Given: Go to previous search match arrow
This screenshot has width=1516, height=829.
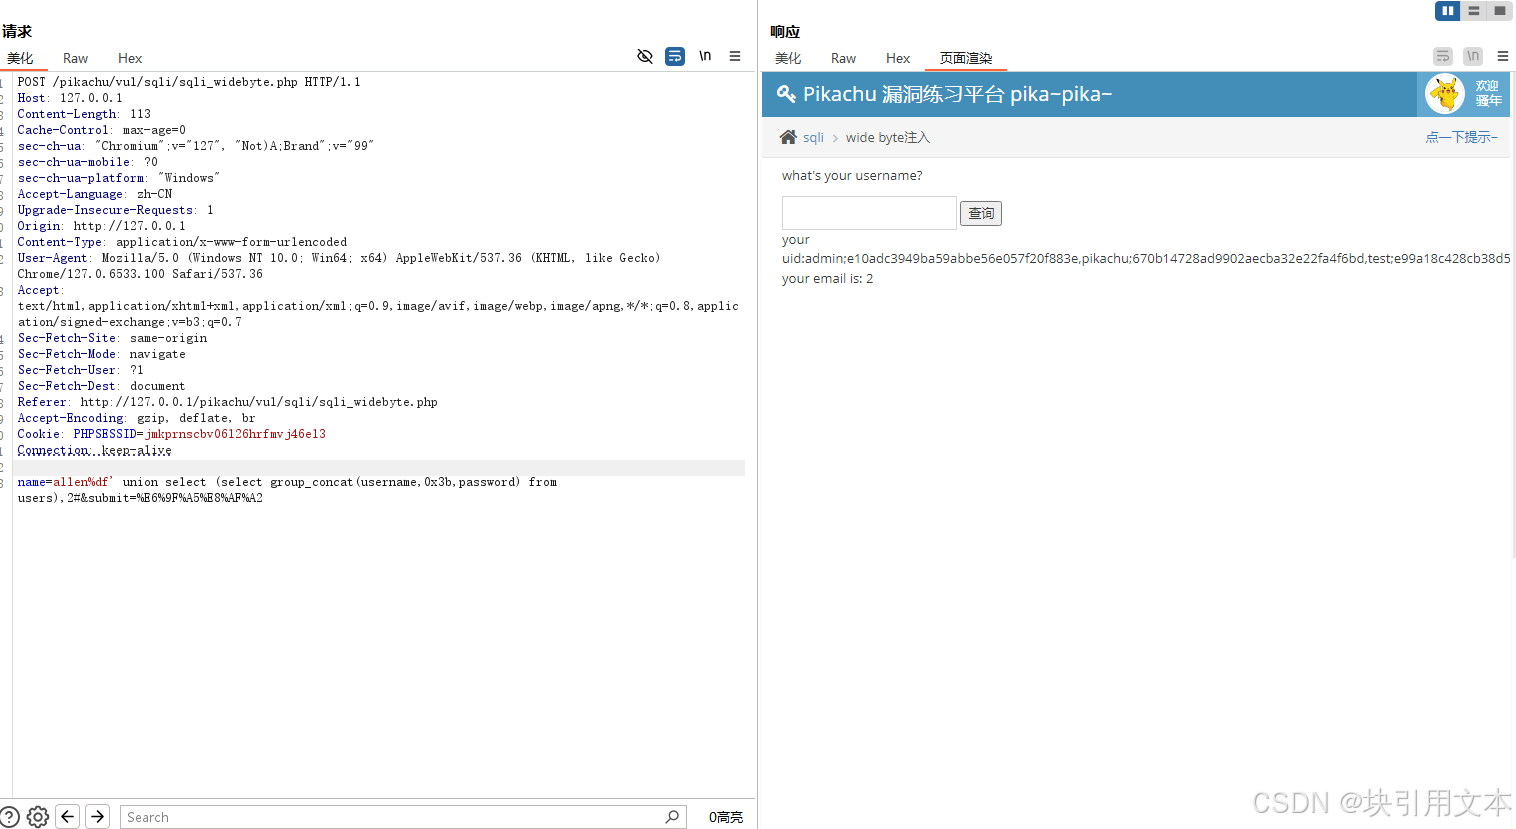Looking at the screenshot, I should (x=68, y=817).
